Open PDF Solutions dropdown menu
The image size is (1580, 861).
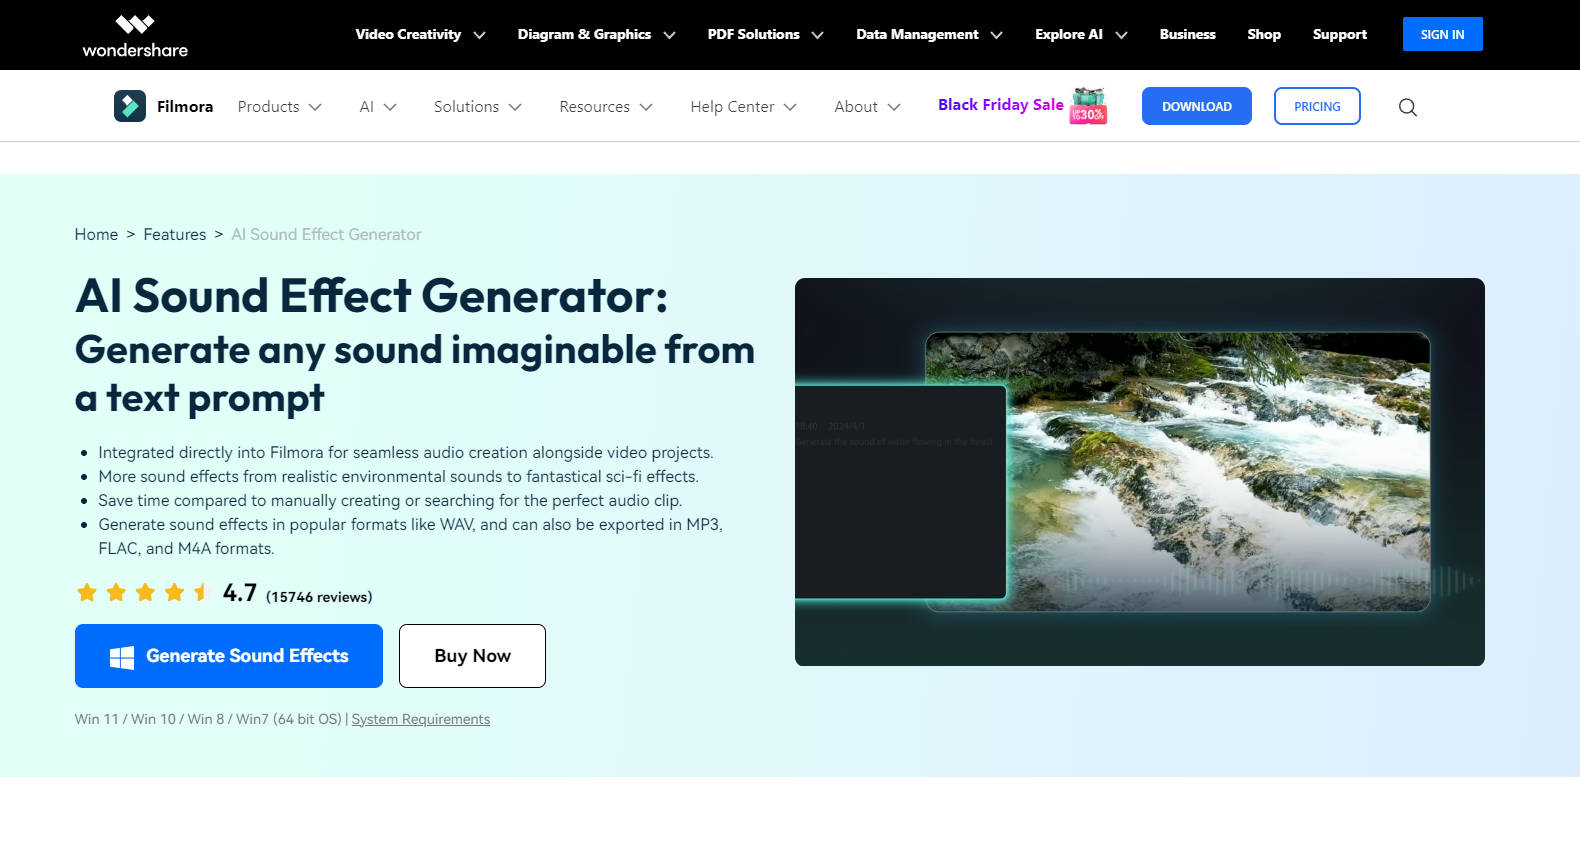coord(765,34)
